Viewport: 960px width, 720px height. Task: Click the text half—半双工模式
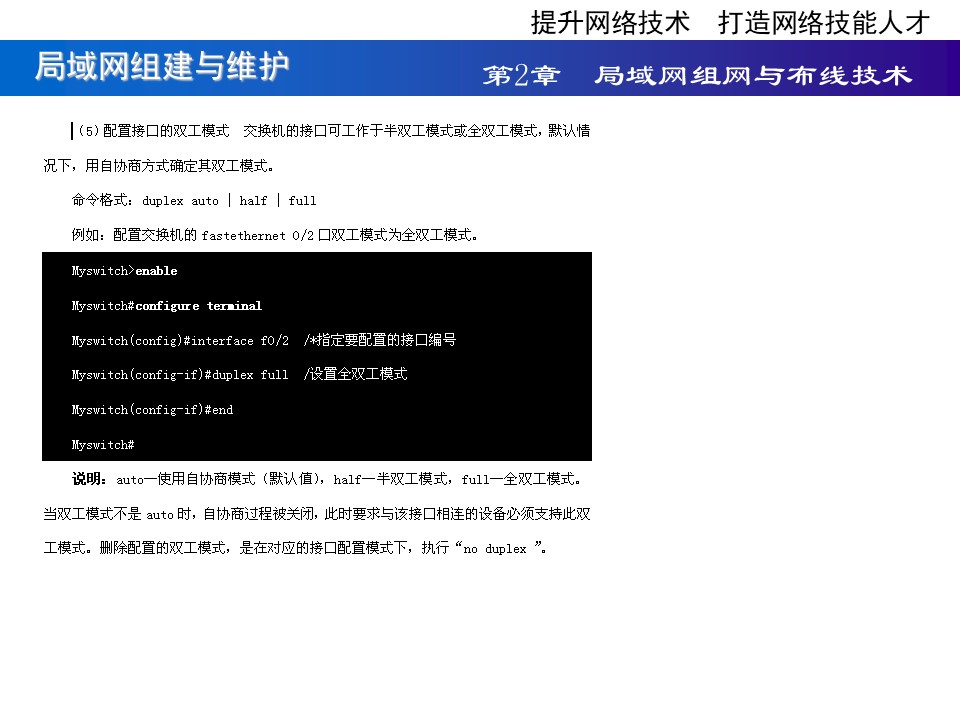(391, 479)
